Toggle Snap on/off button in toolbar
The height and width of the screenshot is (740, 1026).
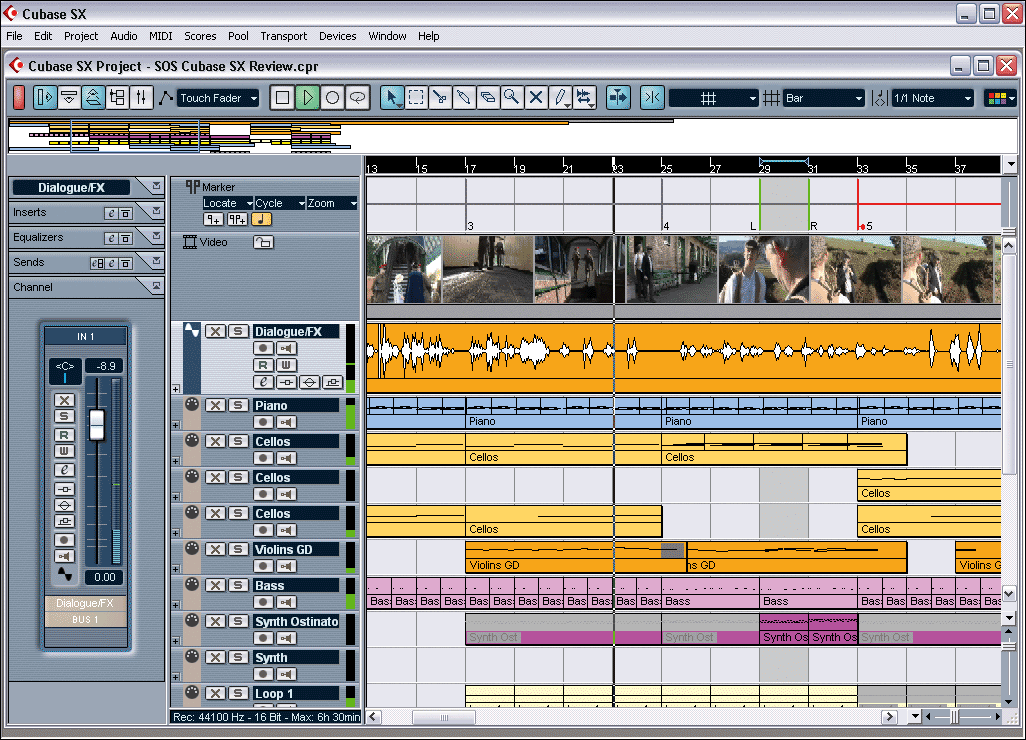coord(652,98)
